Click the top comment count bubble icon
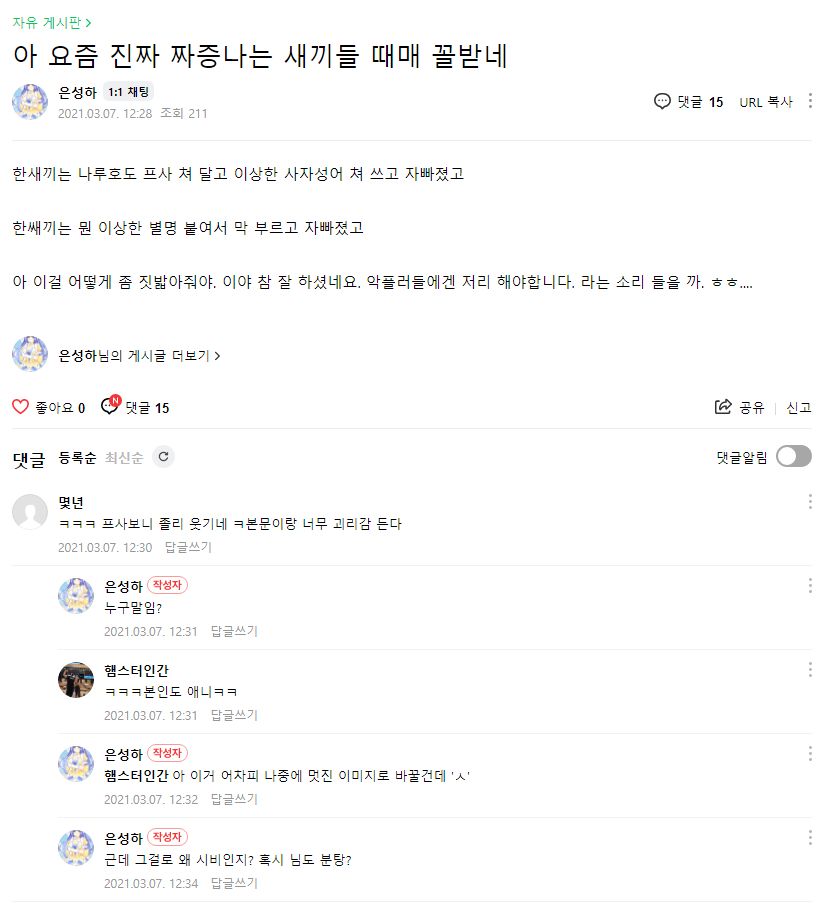The image size is (838, 911). click(x=662, y=101)
